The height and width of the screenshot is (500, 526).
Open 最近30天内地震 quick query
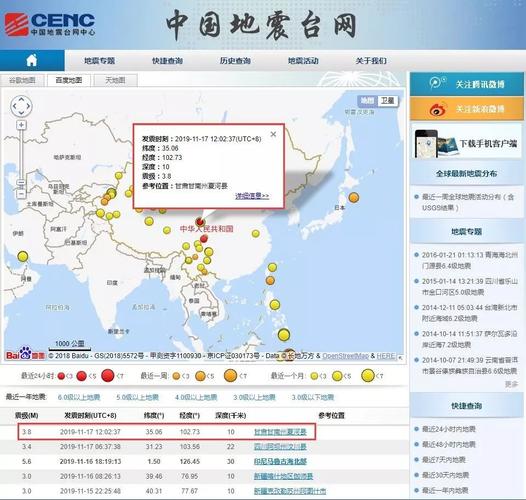tap(445, 475)
